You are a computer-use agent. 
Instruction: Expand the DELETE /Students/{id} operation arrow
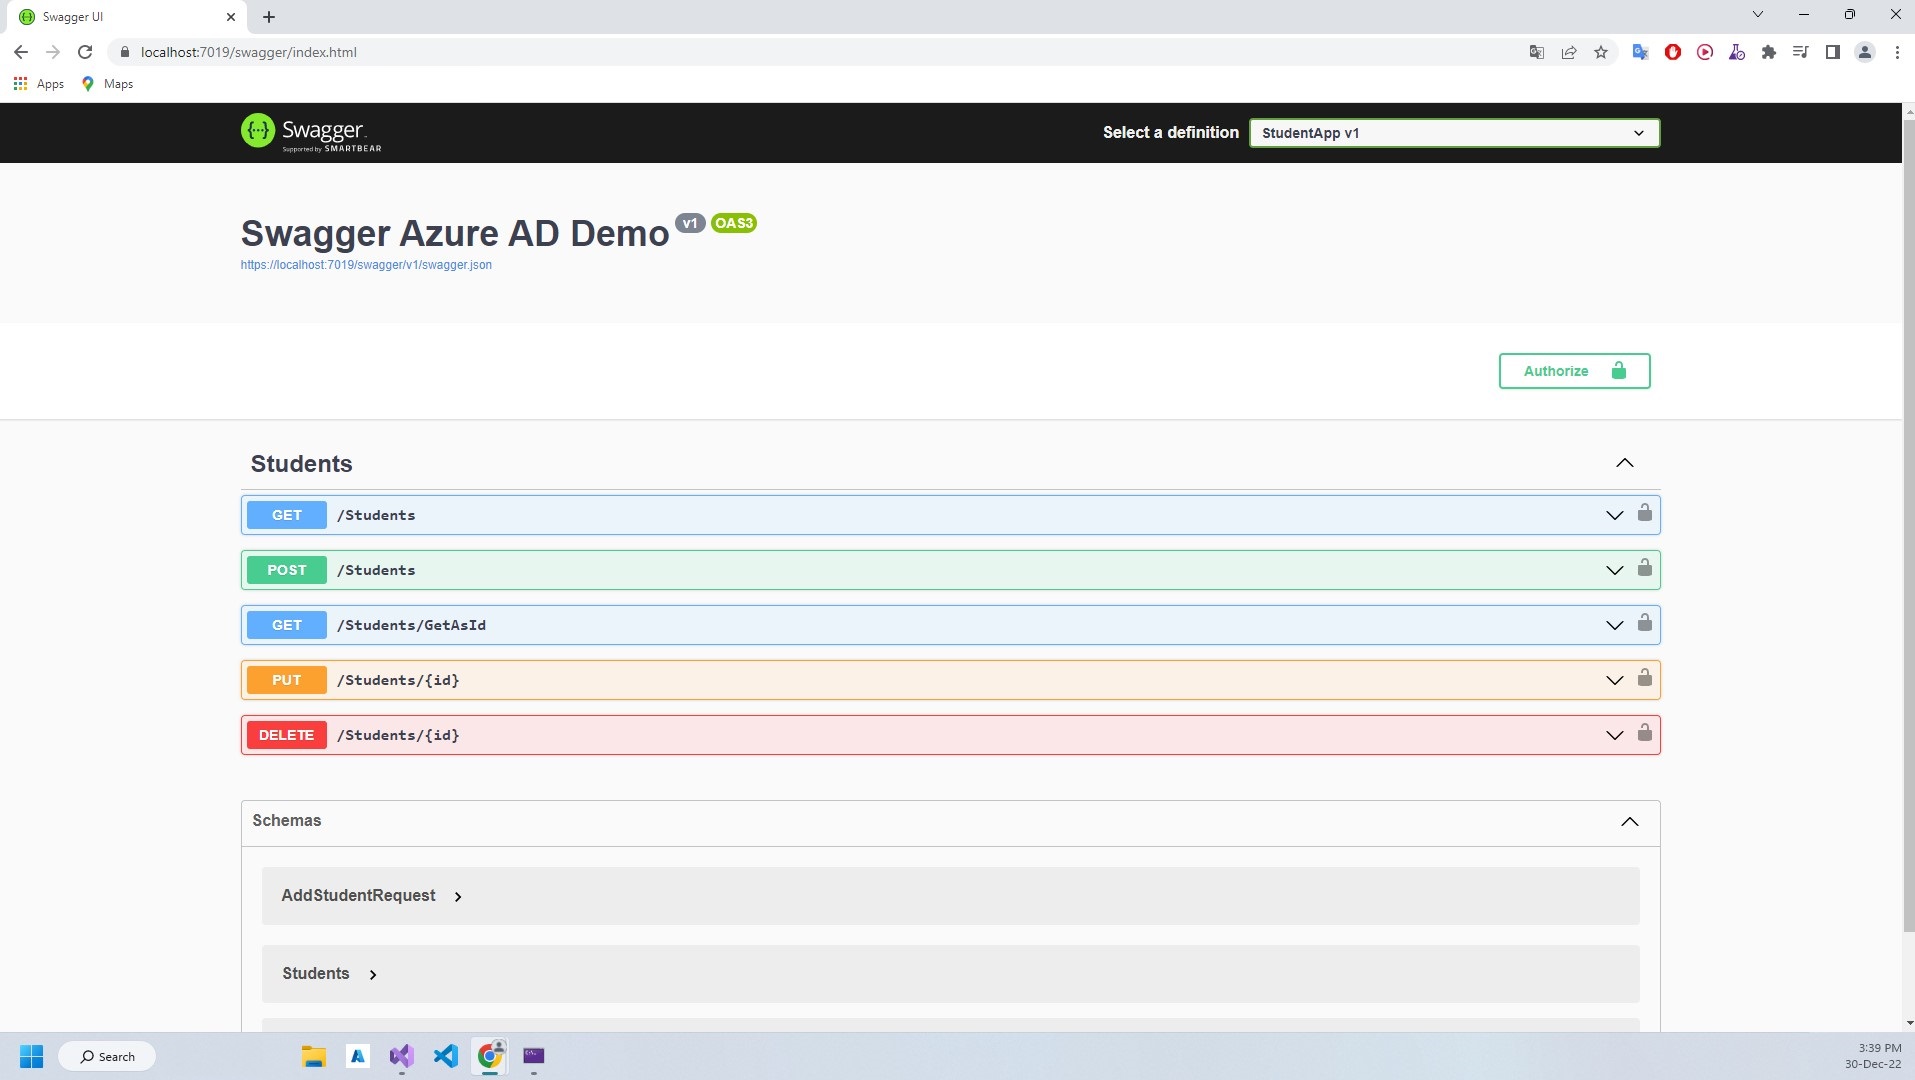point(1614,735)
